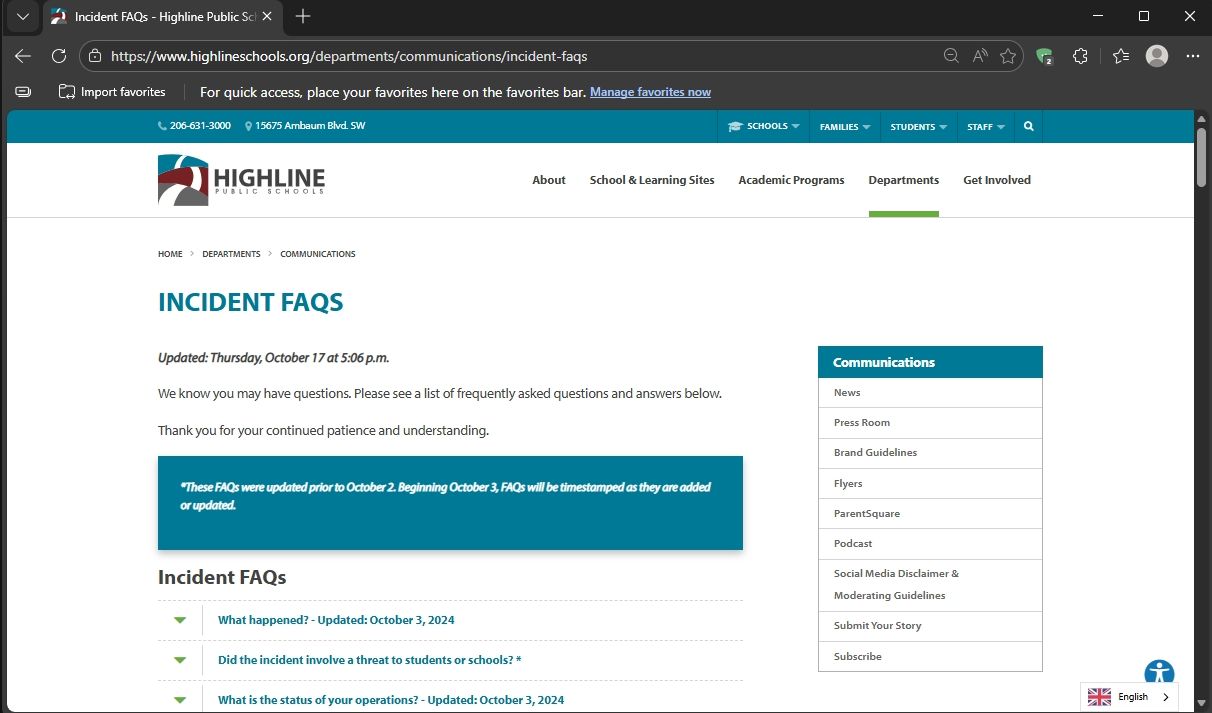This screenshot has height=713, width=1212.
Task: Expand the What happened? FAQ arrow
Action: pyautogui.click(x=180, y=620)
